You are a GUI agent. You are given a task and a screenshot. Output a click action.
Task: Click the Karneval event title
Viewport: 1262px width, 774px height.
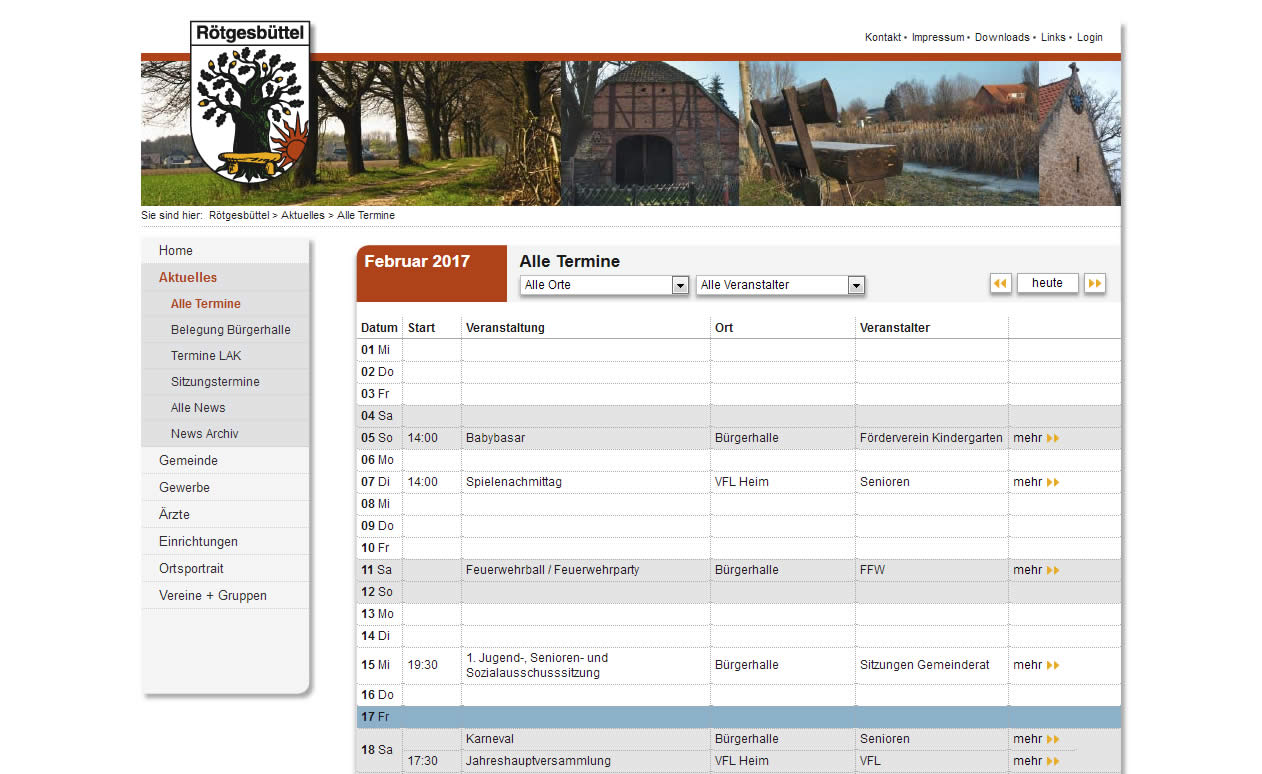[490, 739]
